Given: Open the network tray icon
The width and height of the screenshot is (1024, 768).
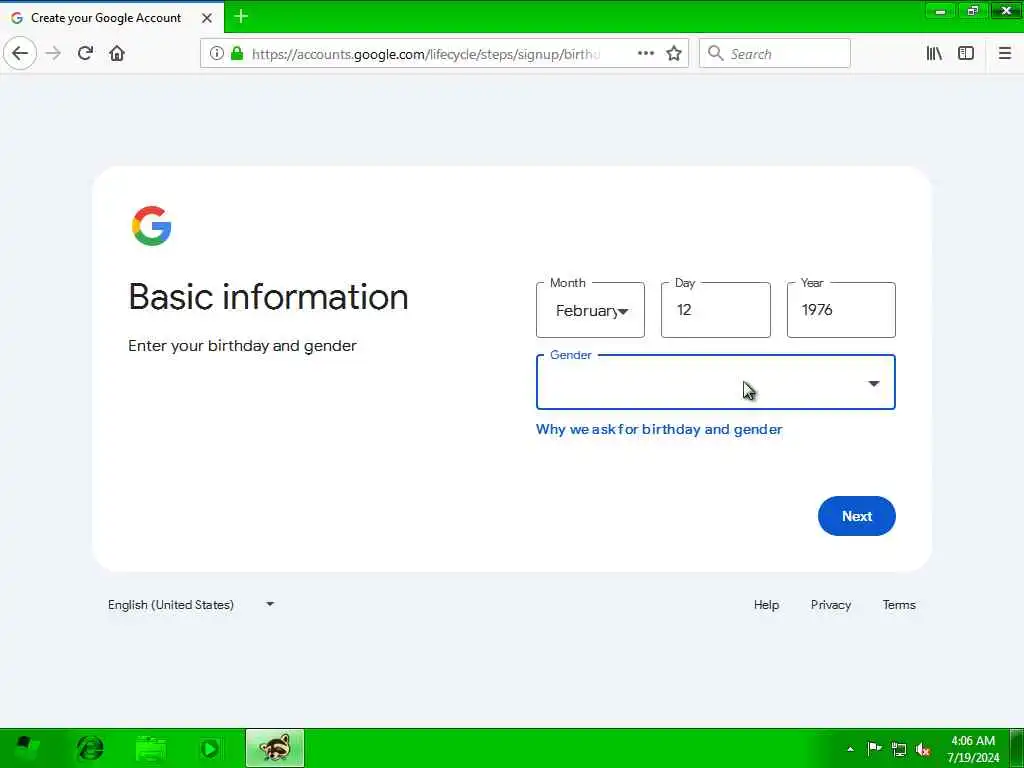Looking at the screenshot, I should 899,749.
